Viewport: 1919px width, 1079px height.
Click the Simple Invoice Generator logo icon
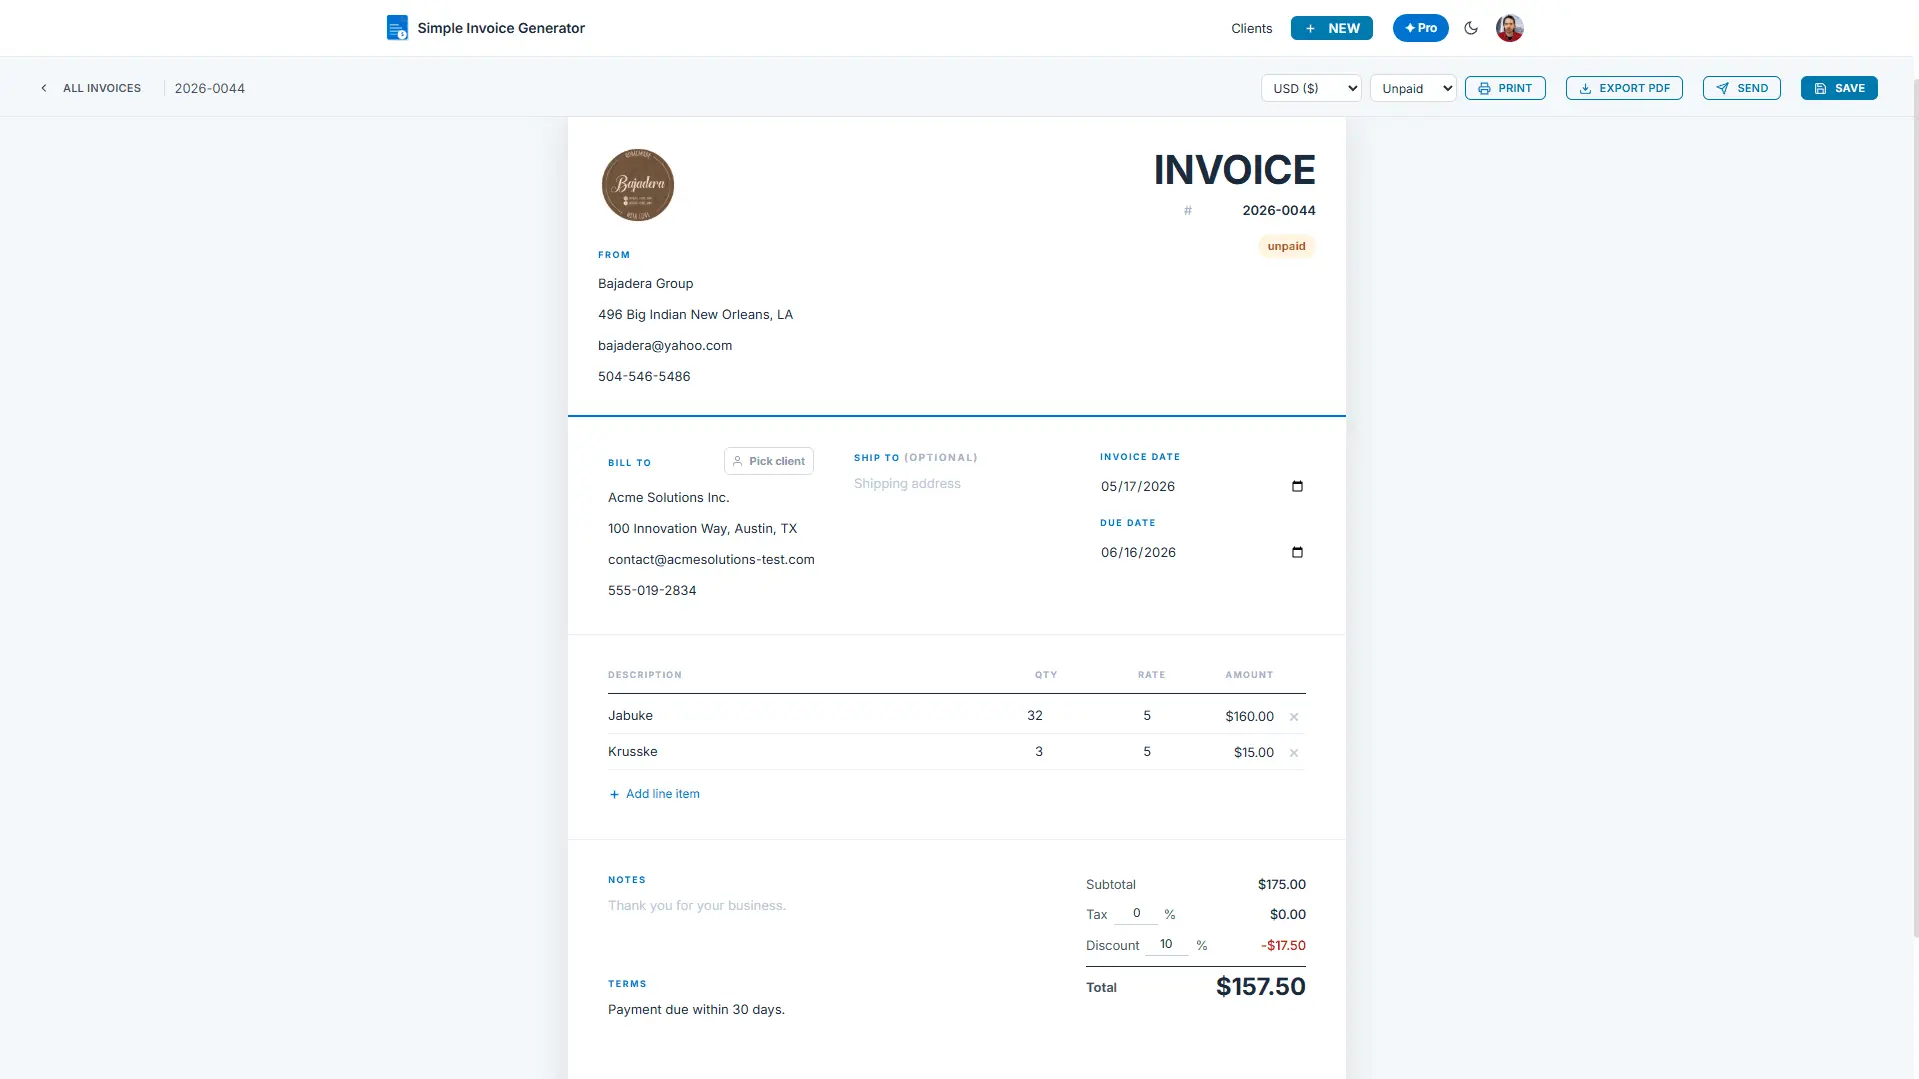point(397,28)
